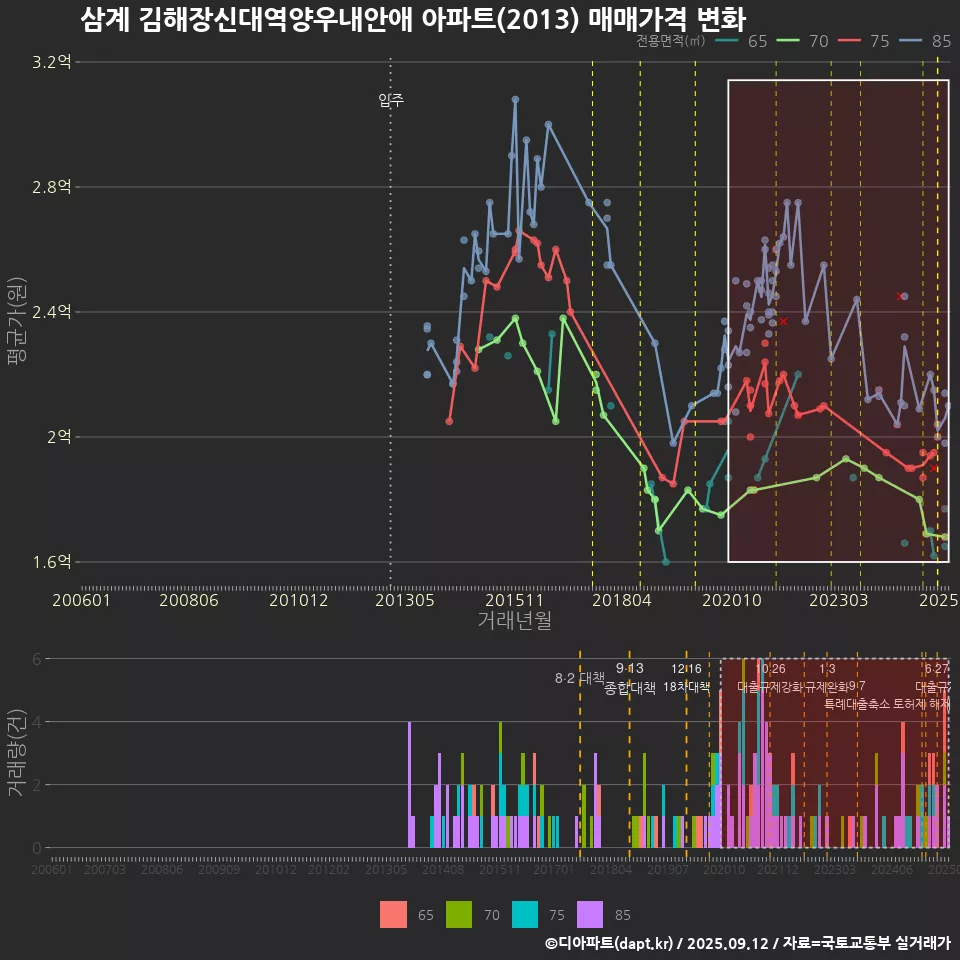Click the cyan 75 bar legend swatch

[x=525, y=915]
